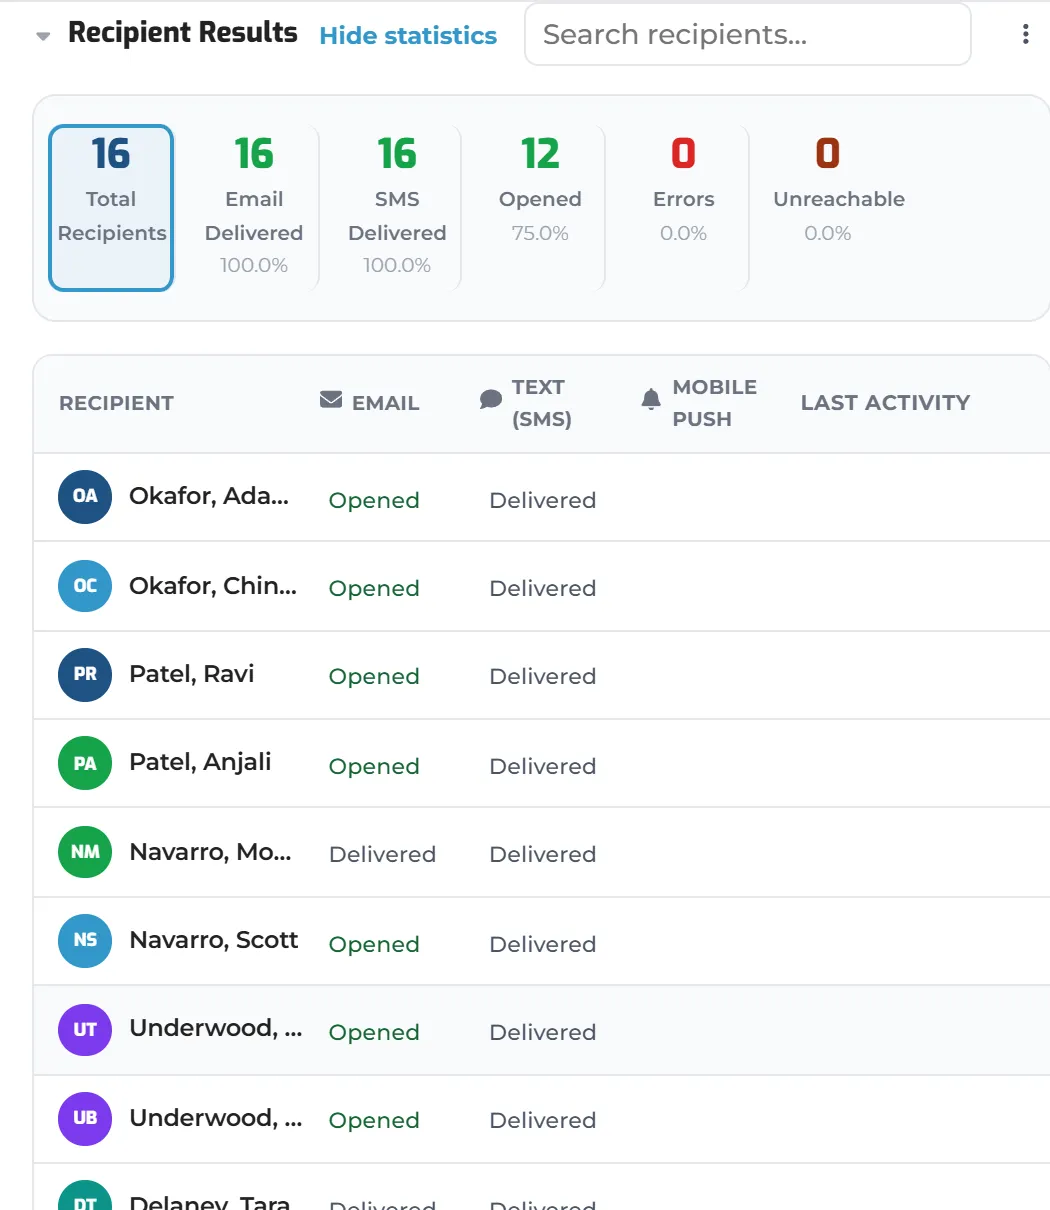Click SMS Delivered status for Okafor, Chin
Image resolution: width=1050 pixels, height=1210 pixels.
(543, 588)
